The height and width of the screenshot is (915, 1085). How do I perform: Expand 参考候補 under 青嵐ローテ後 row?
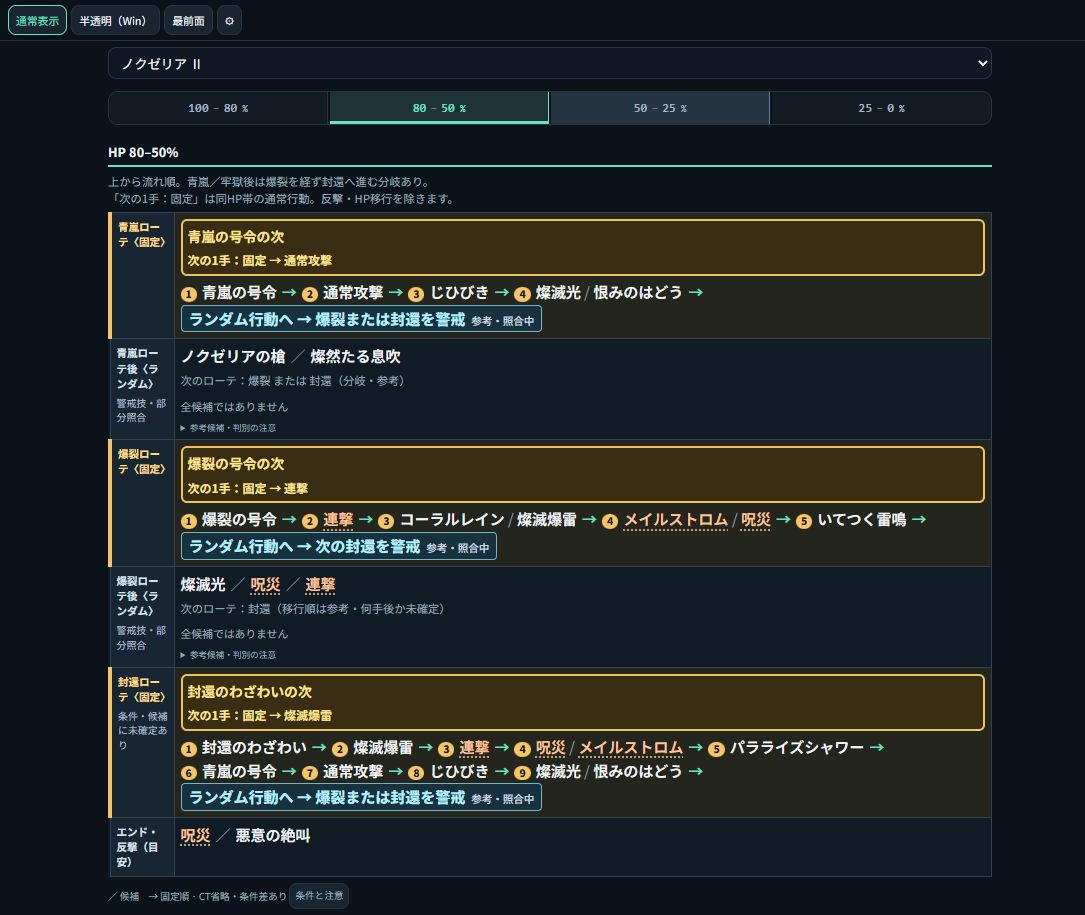click(228, 428)
